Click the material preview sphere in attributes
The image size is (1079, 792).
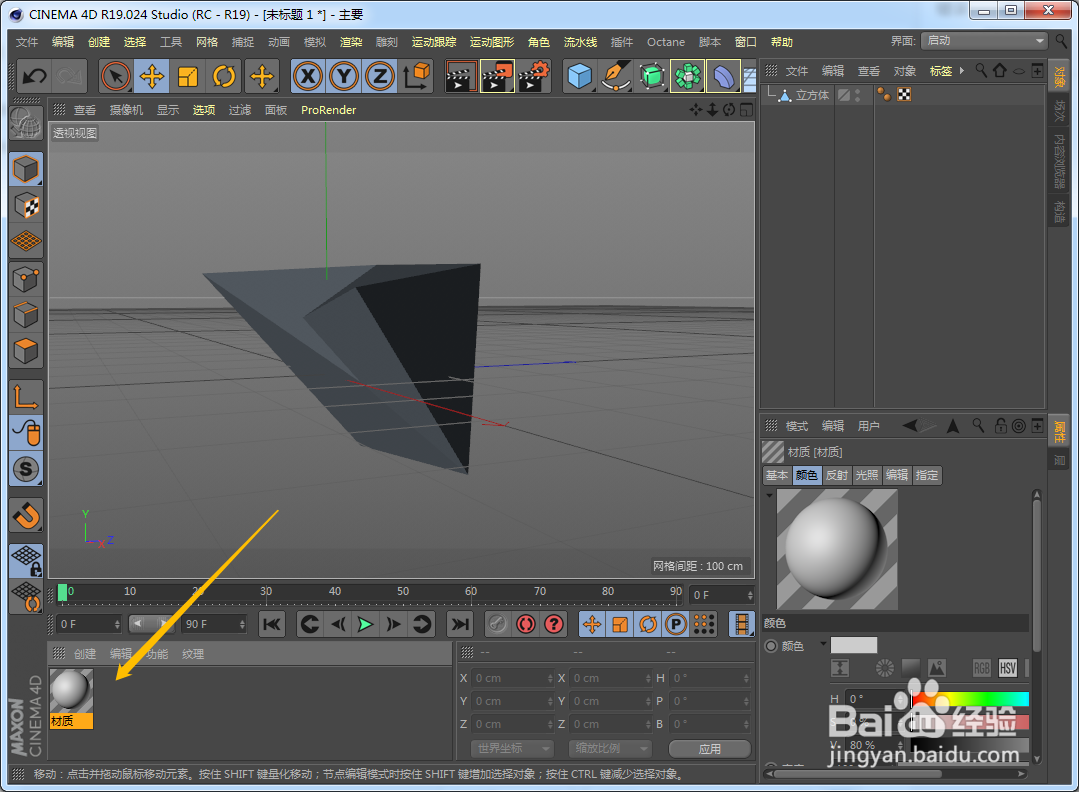pyautogui.click(x=837, y=549)
